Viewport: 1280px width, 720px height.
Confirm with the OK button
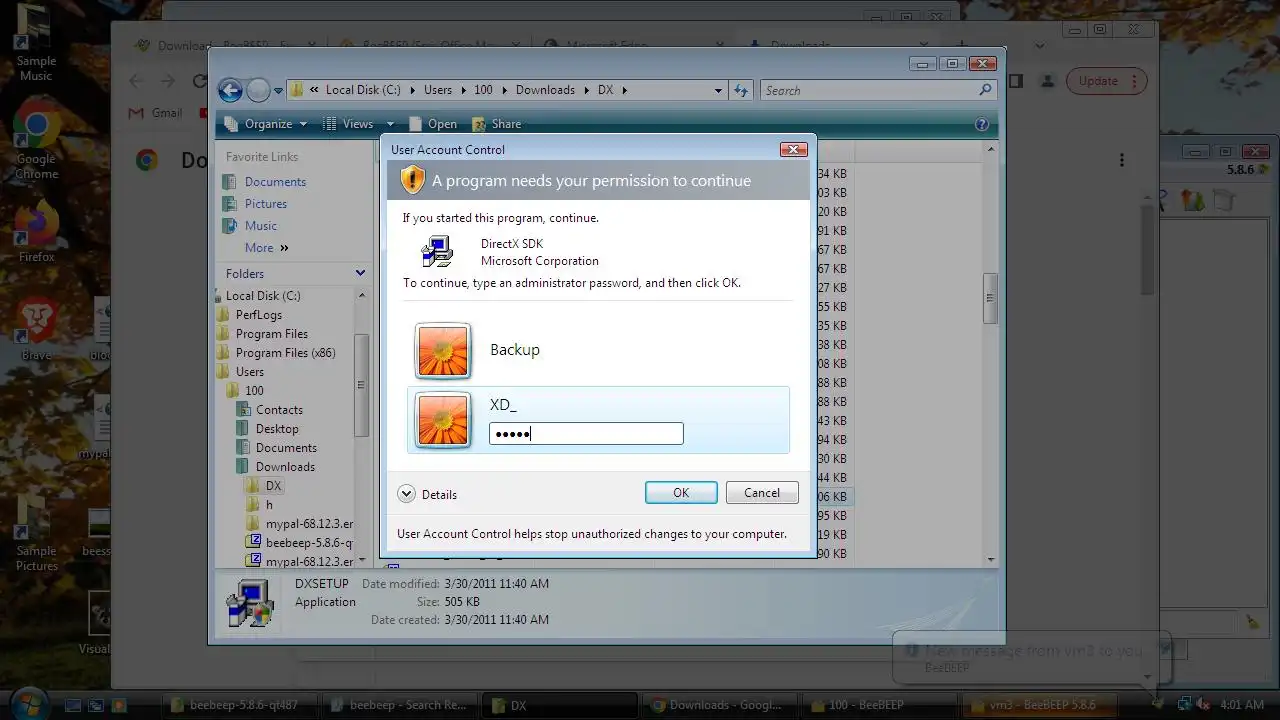click(681, 492)
